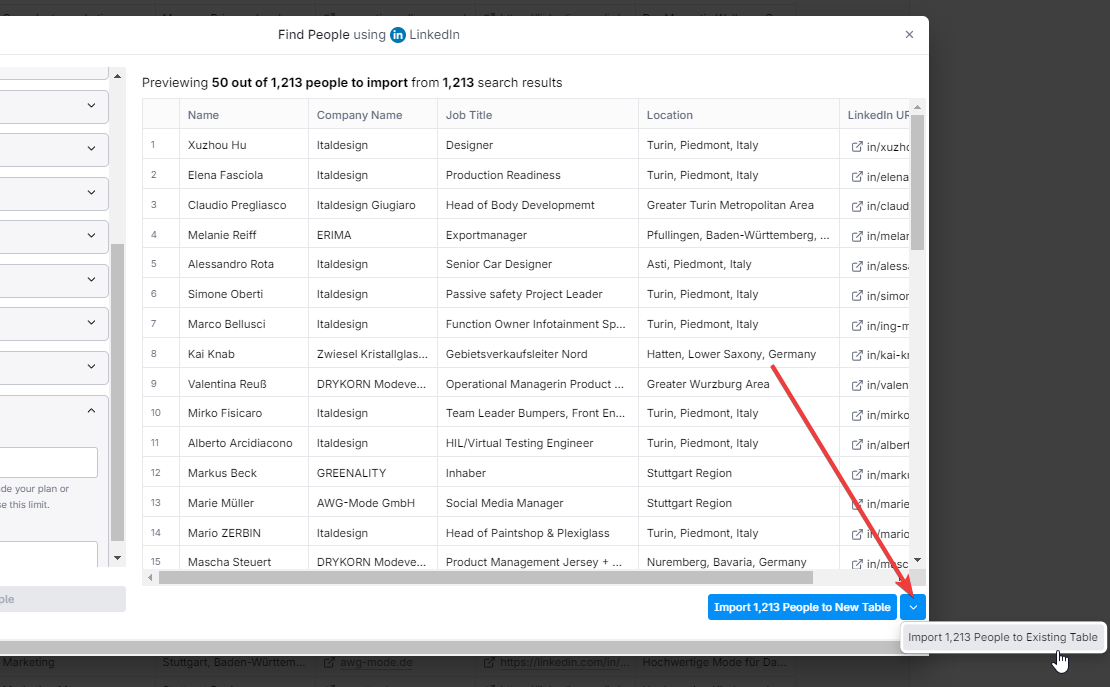Click Import 1,213 People to New Table
This screenshot has width=1110, height=687.
tap(802, 607)
